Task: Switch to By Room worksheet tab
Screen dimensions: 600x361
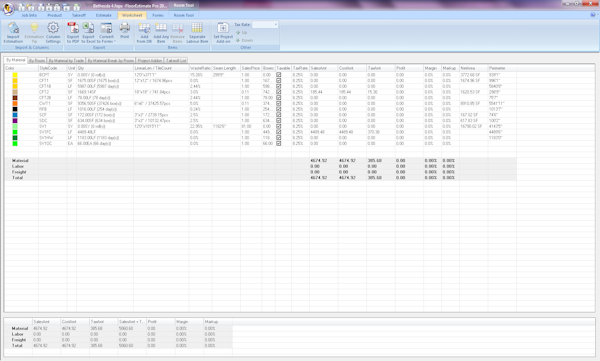Action: (x=37, y=60)
